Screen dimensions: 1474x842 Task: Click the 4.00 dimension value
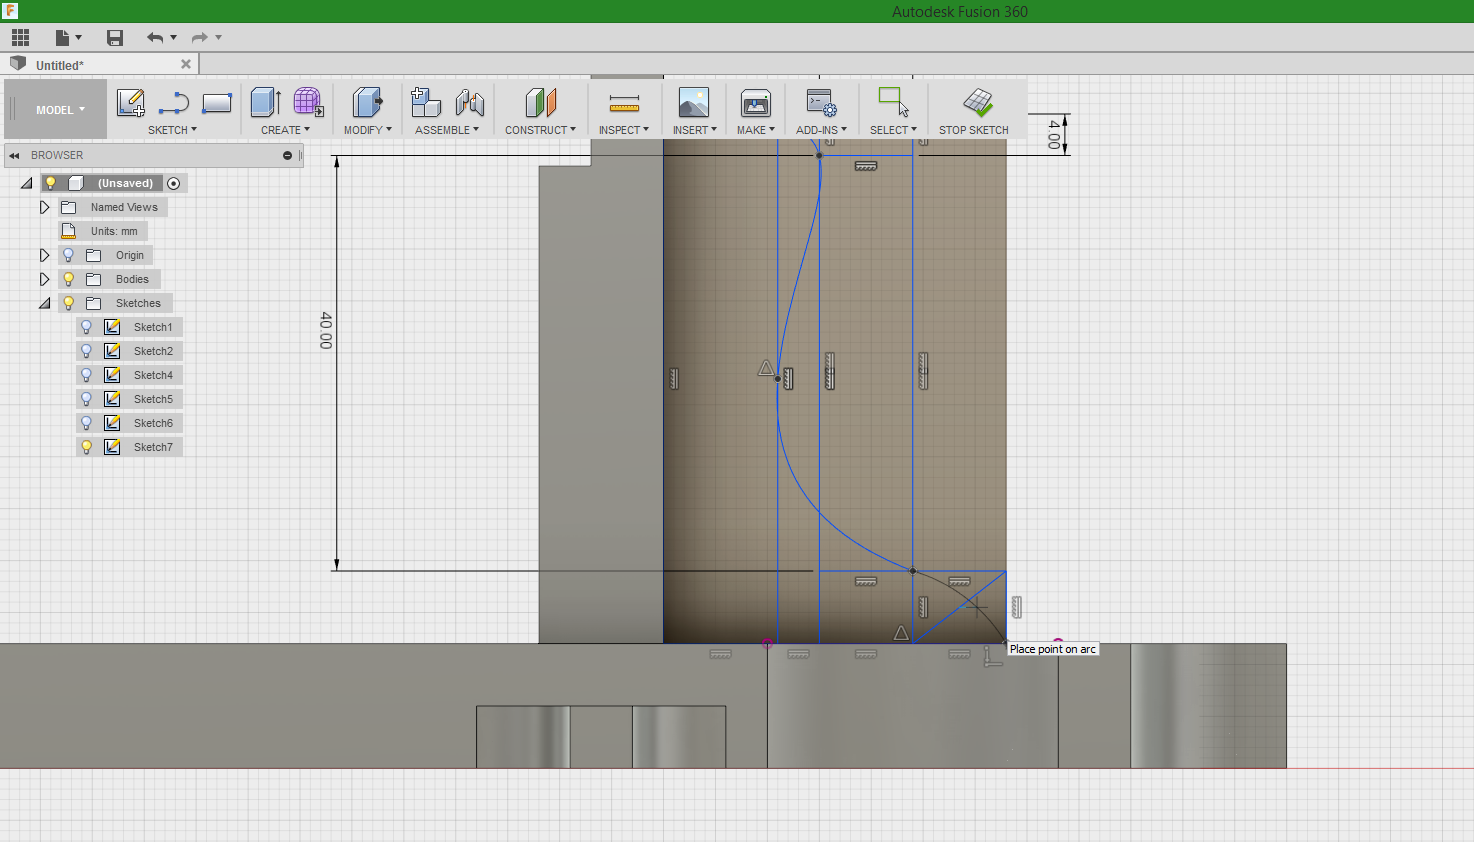tap(1054, 134)
